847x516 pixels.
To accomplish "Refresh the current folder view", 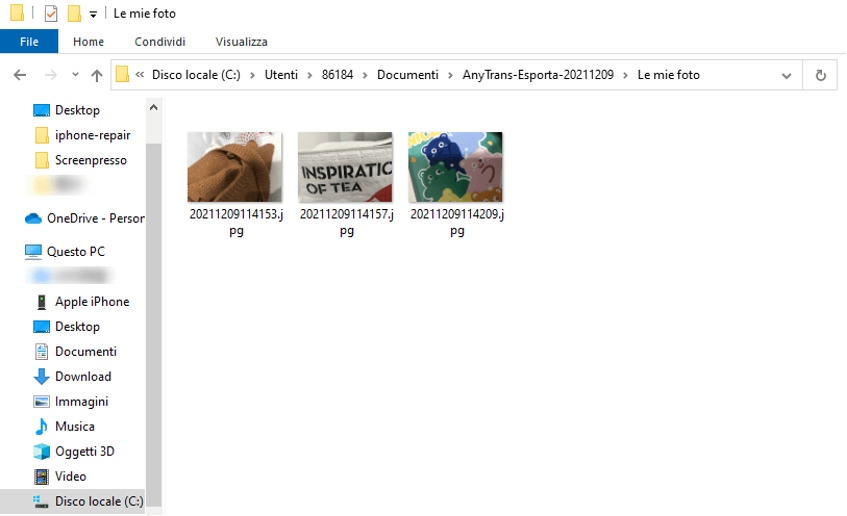I will pyautogui.click(x=820, y=75).
